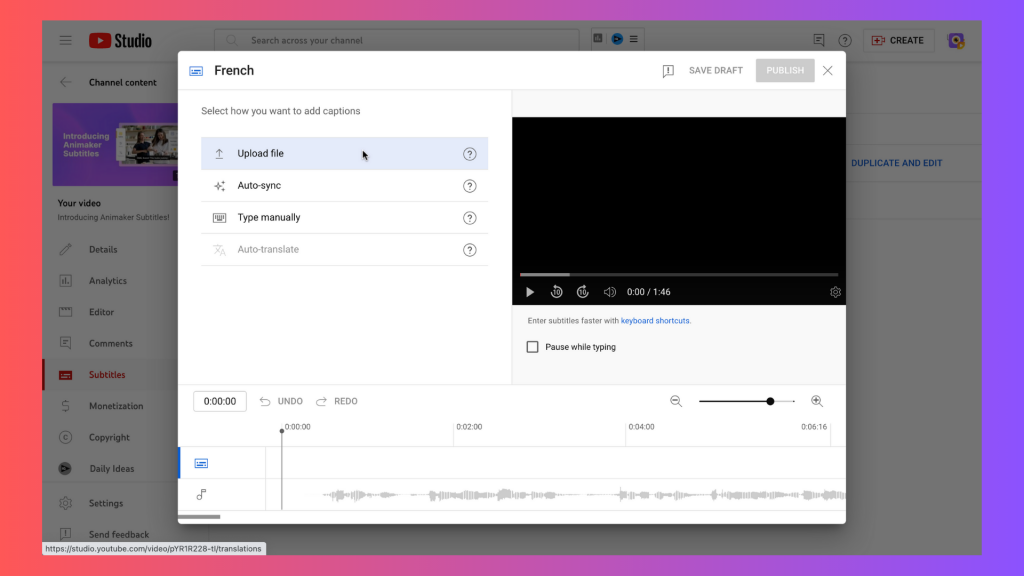
Task: Click the YouTube Studio logo
Action: pos(120,40)
